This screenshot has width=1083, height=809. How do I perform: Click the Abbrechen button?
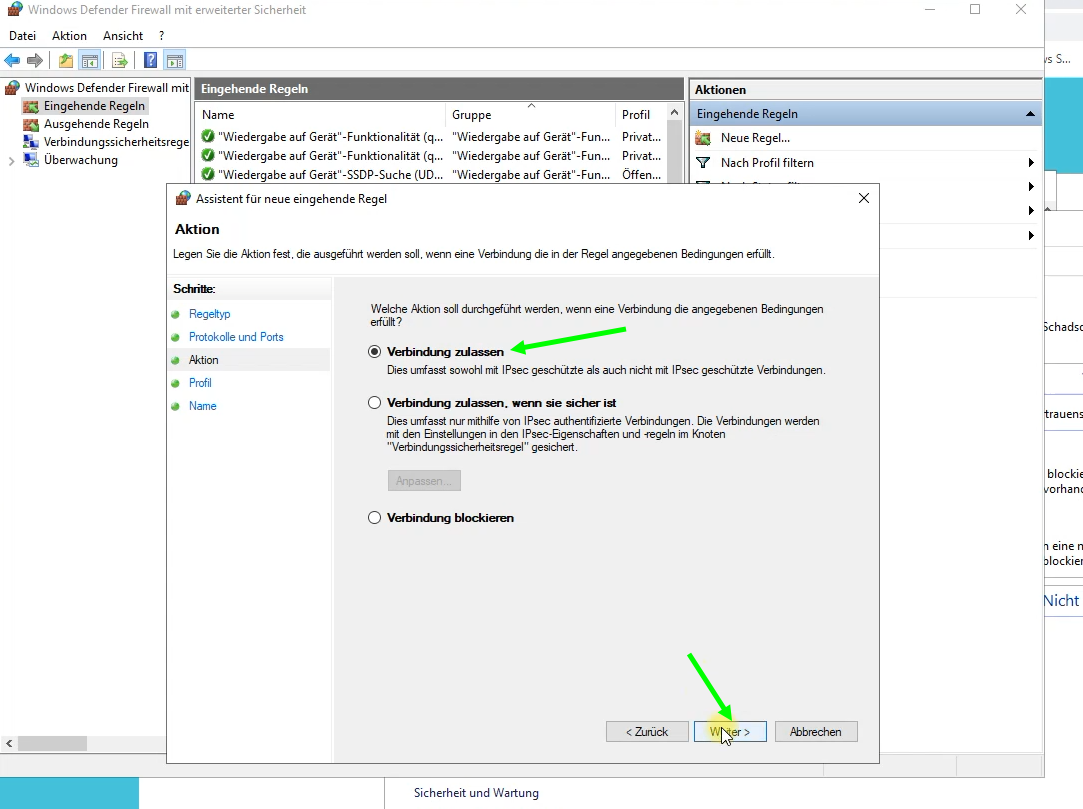click(816, 732)
